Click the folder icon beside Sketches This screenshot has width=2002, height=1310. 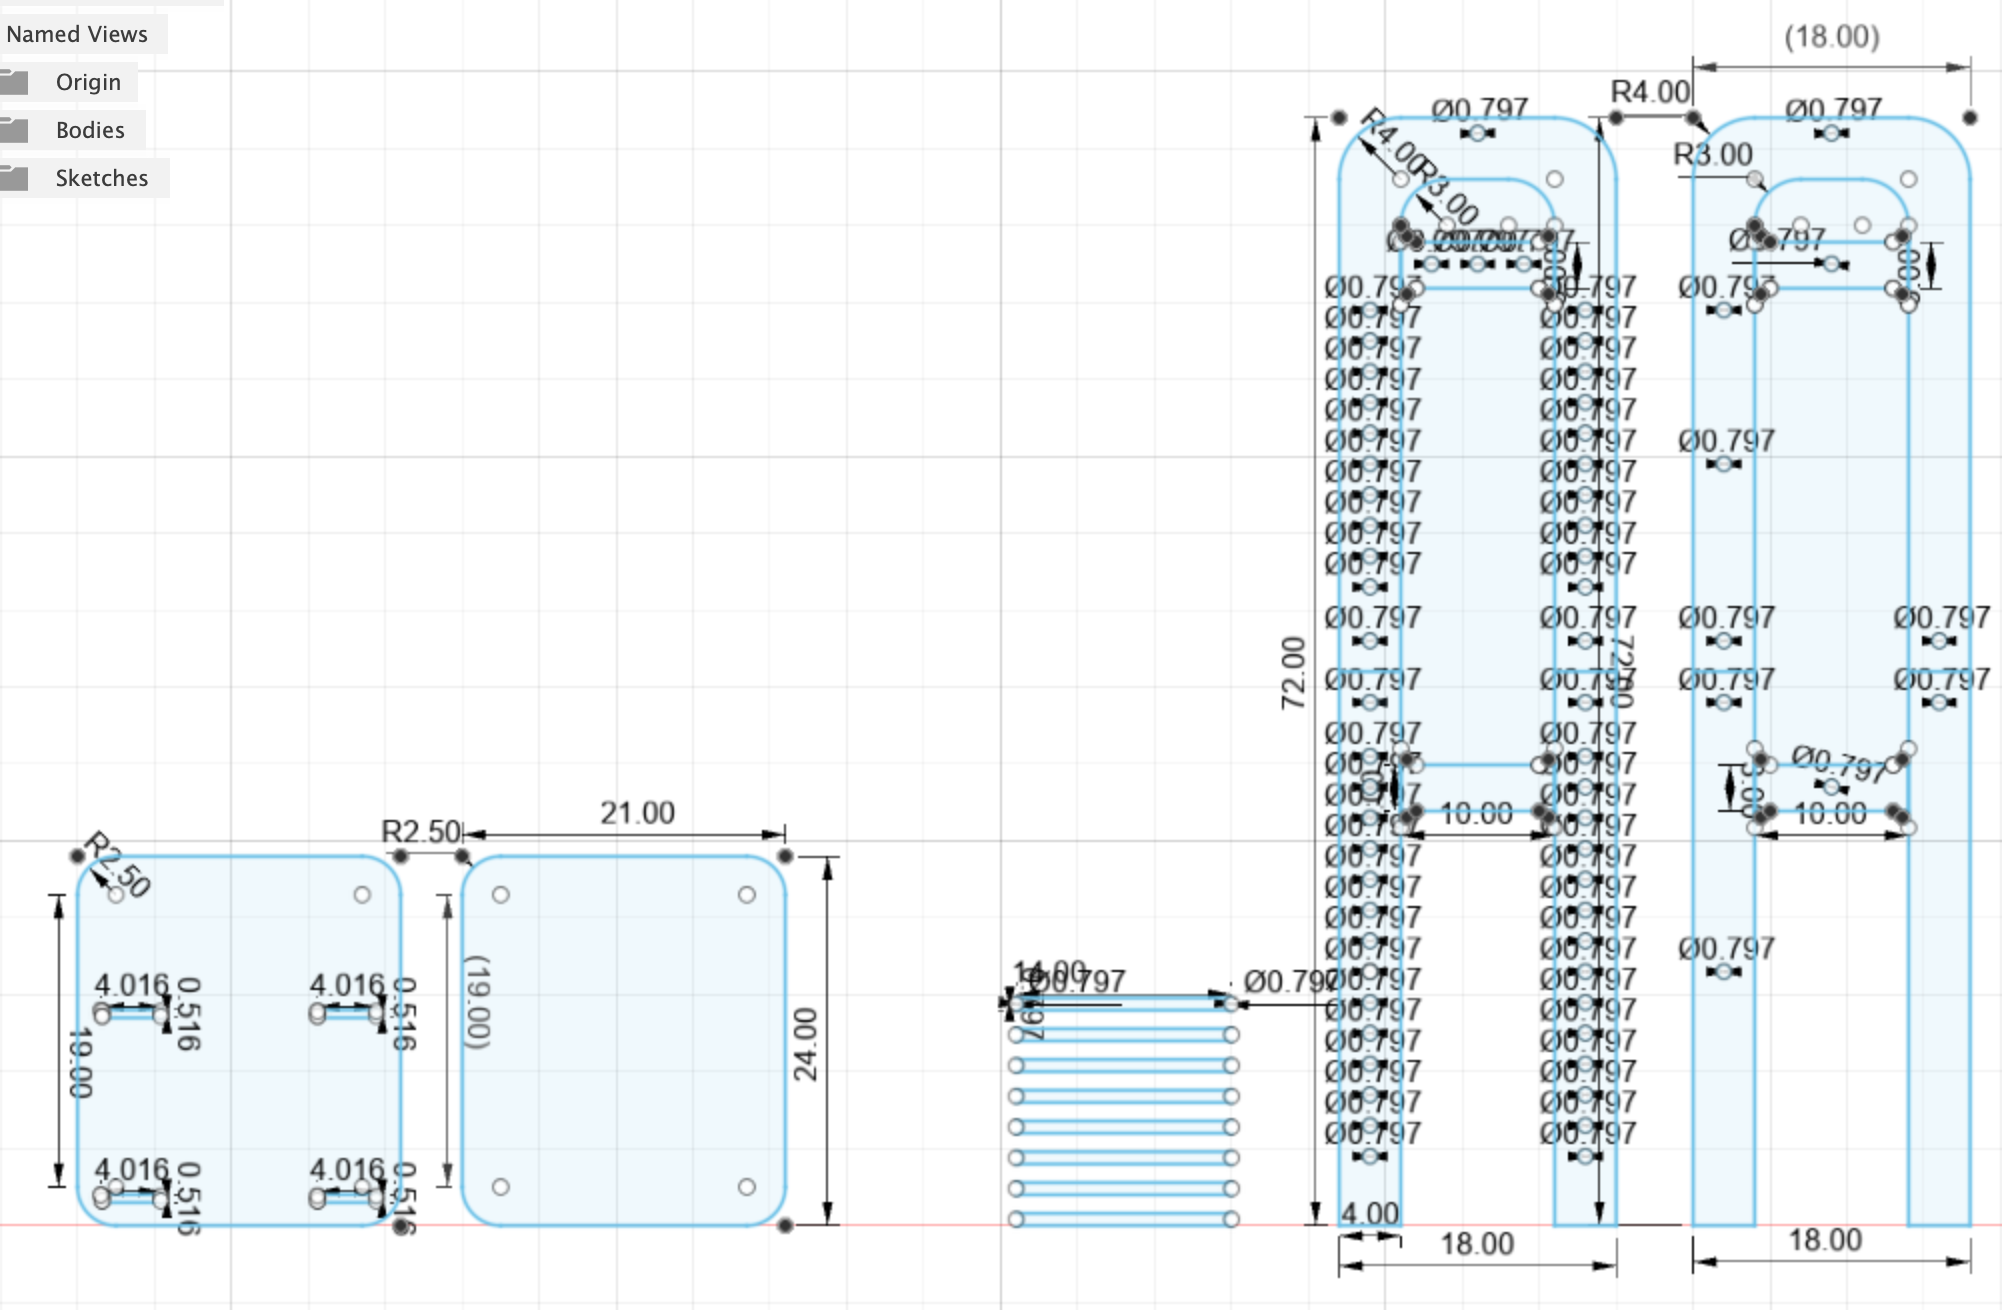[x=14, y=178]
